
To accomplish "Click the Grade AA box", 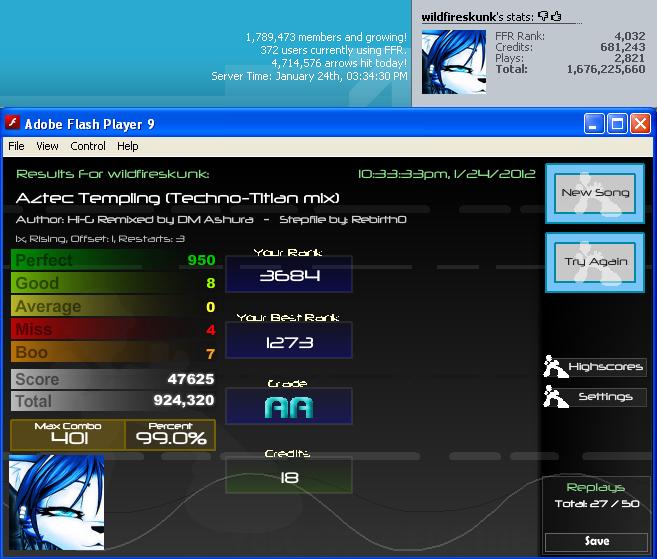I will pos(289,406).
